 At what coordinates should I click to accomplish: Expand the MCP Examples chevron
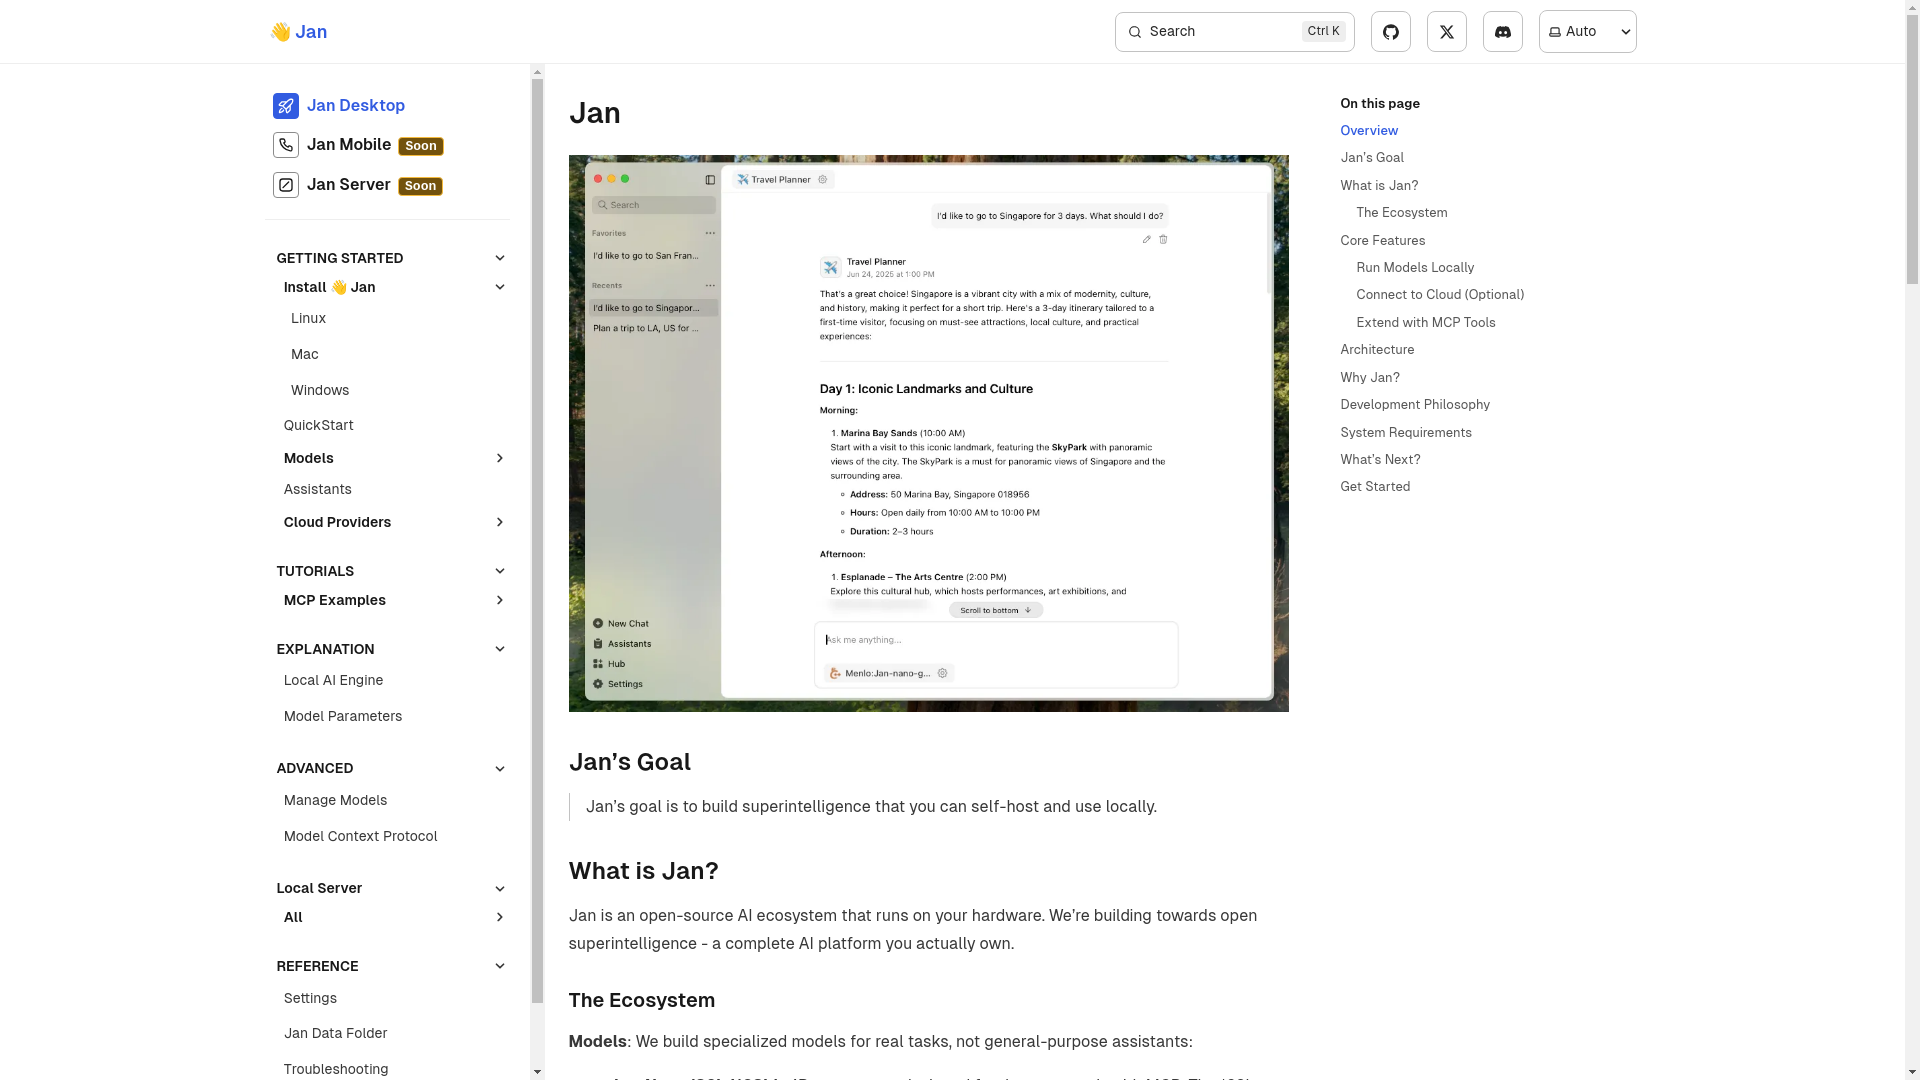point(499,600)
